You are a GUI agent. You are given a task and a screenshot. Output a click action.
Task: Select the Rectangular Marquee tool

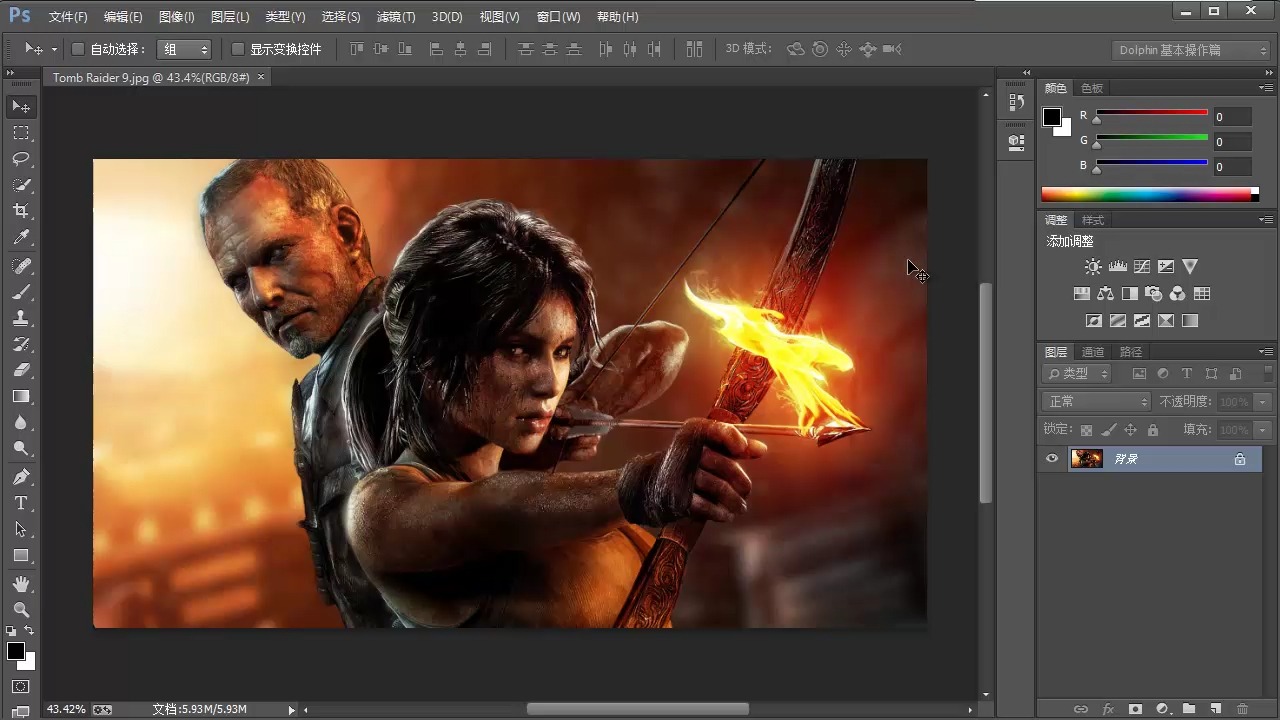[x=21, y=132]
